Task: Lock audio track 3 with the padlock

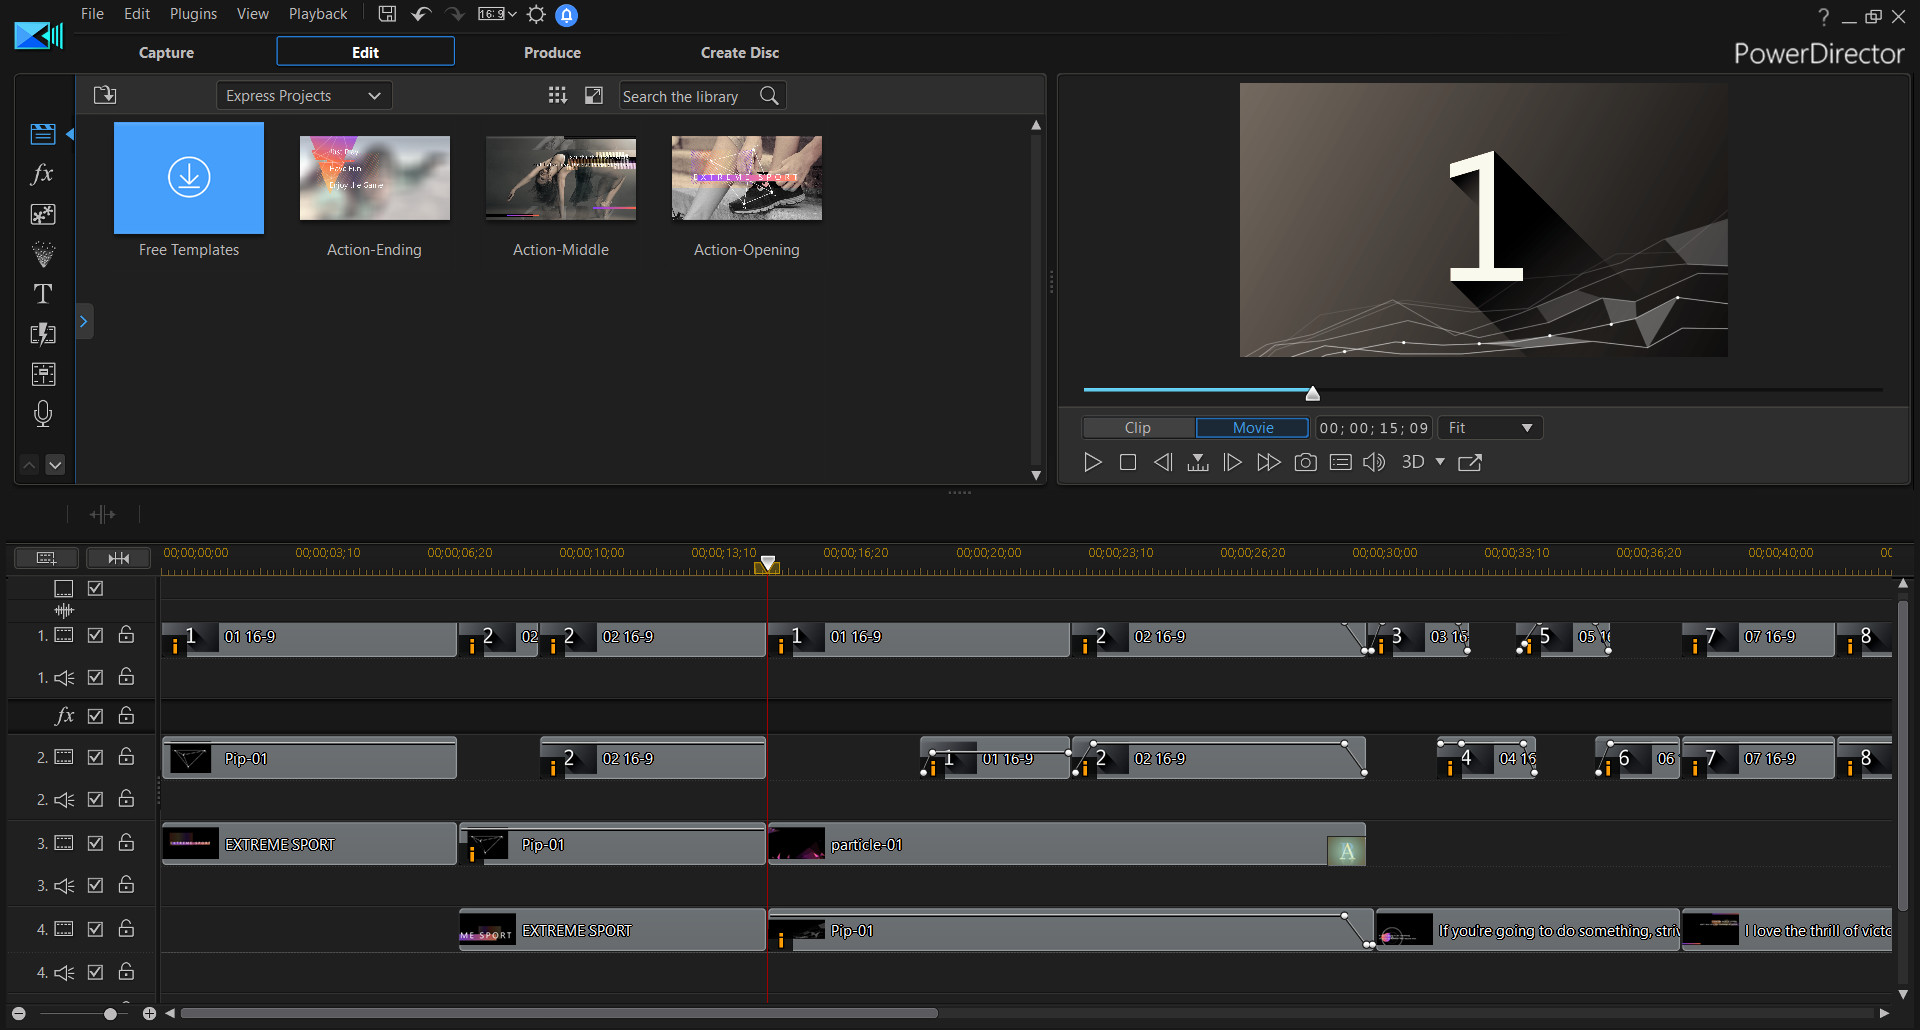Action: [x=126, y=885]
